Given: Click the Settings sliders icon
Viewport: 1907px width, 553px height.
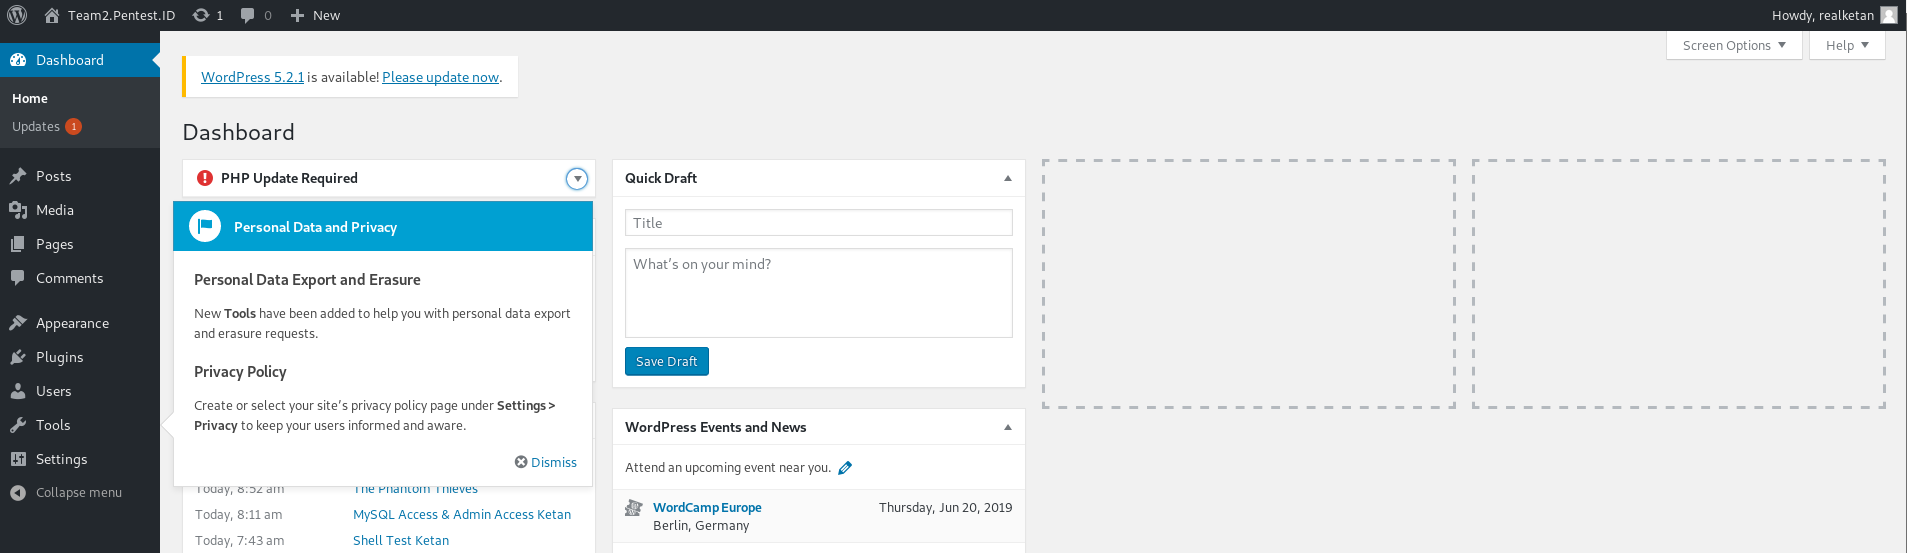Looking at the screenshot, I should point(18,459).
